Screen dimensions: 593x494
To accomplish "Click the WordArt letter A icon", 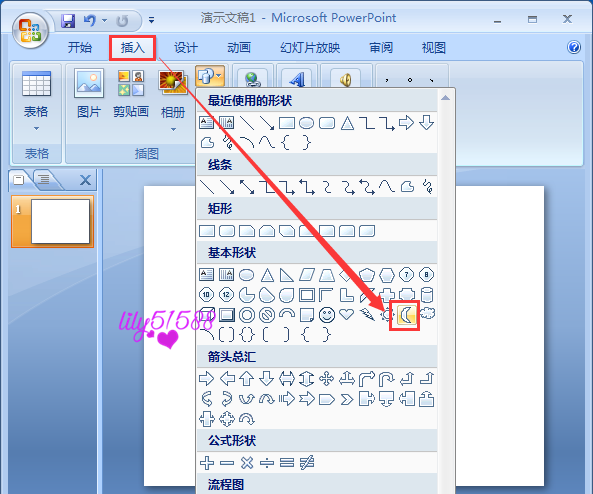I will click(297, 79).
